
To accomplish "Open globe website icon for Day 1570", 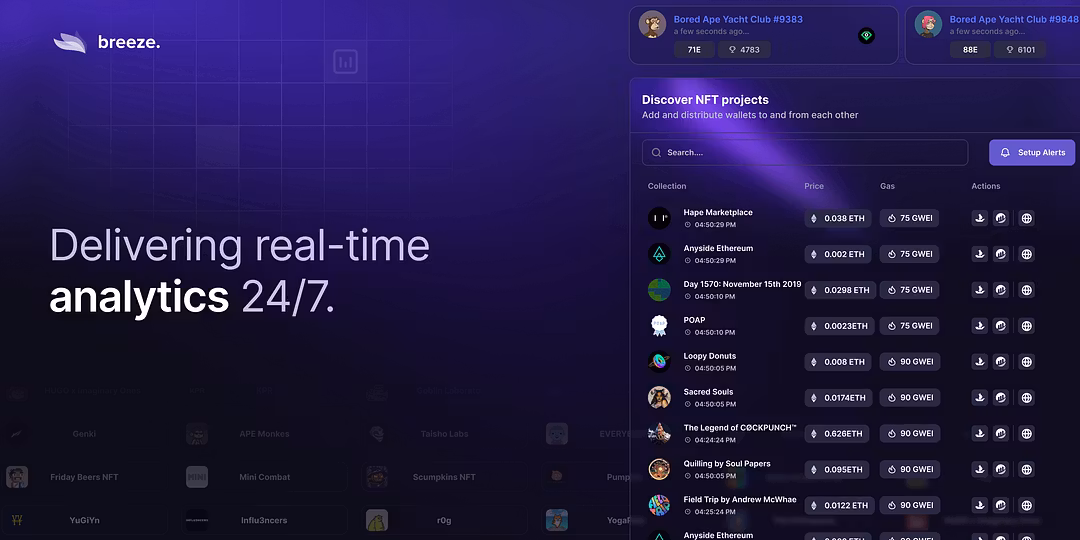I will click(1027, 290).
